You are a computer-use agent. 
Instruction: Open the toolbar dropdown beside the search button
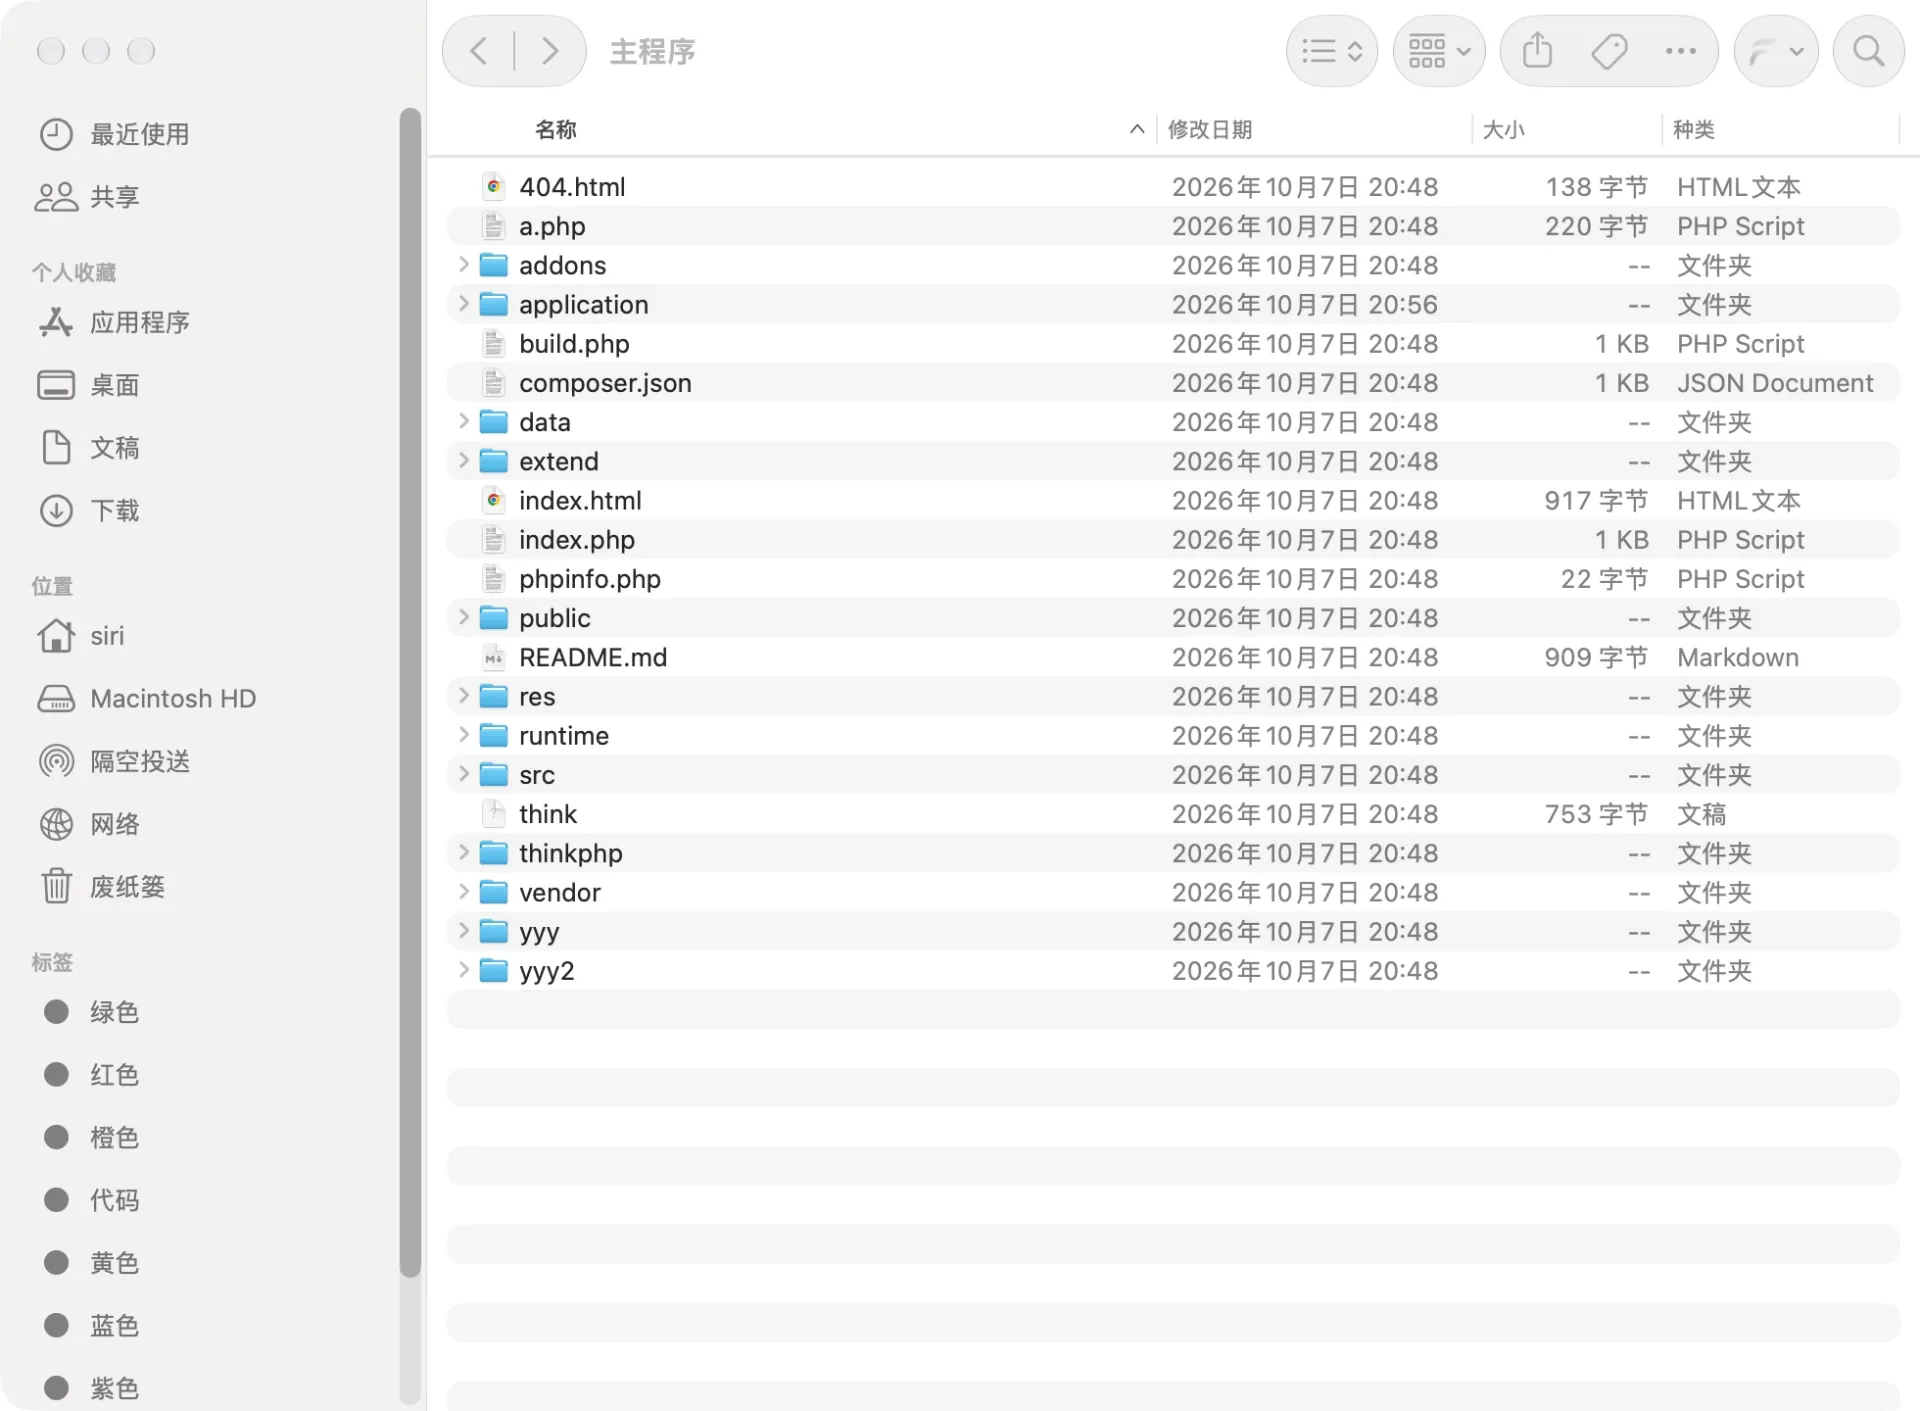[1775, 51]
